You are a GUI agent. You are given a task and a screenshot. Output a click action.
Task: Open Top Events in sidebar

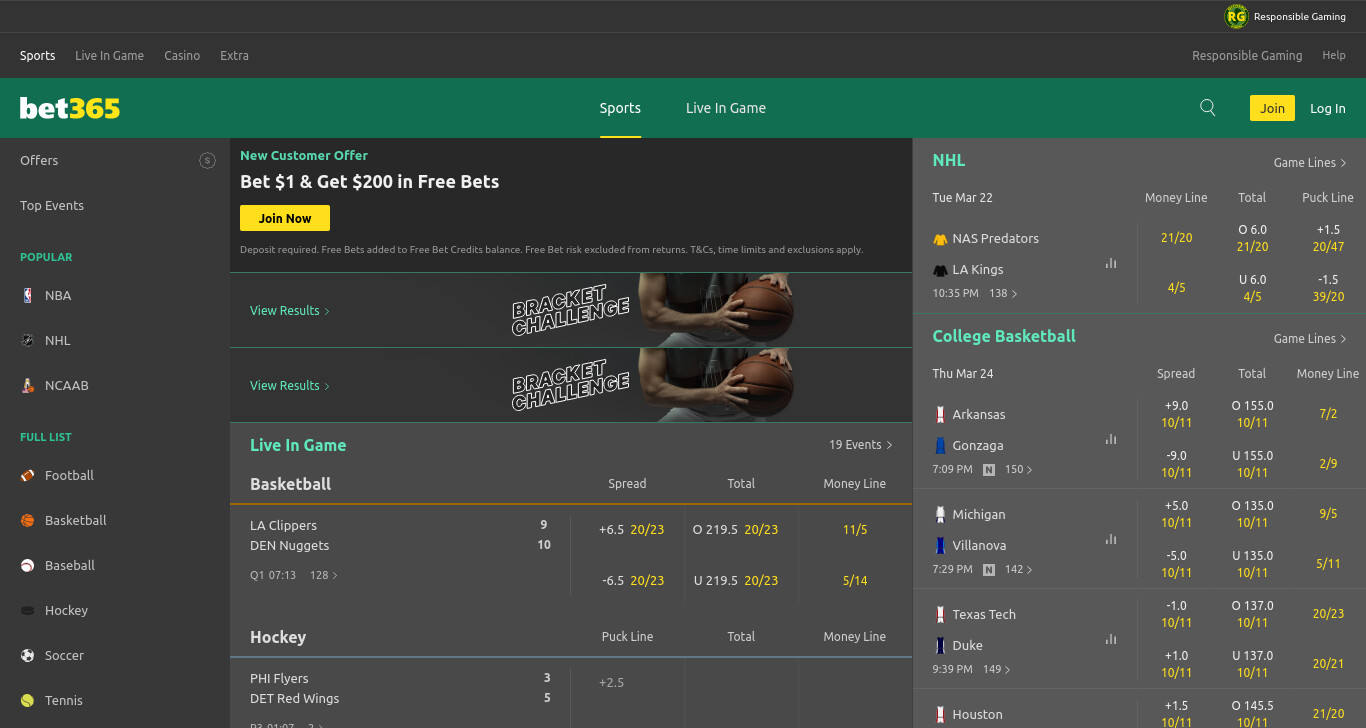(52, 205)
